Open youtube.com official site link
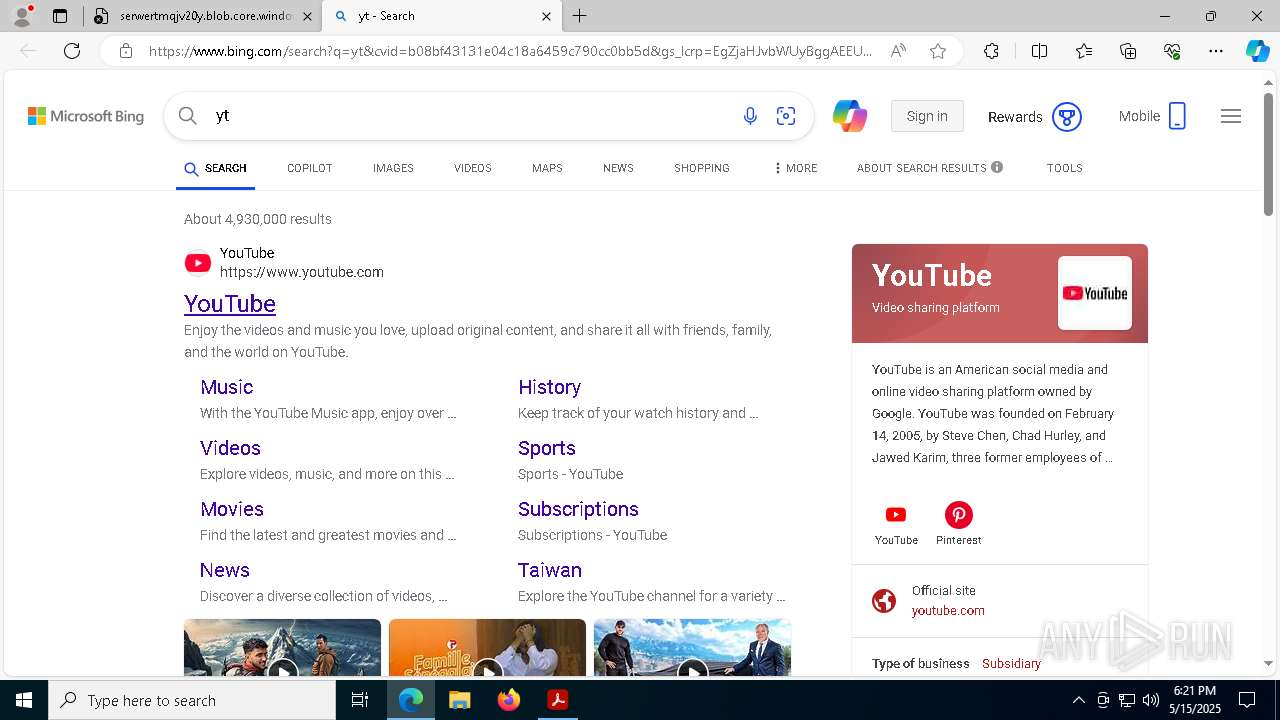This screenshot has width=1280, height=720. 948,611
